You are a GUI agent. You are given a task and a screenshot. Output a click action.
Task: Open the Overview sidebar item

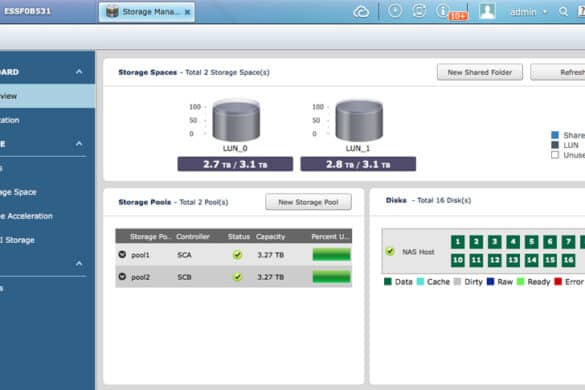tap(47, 96)
